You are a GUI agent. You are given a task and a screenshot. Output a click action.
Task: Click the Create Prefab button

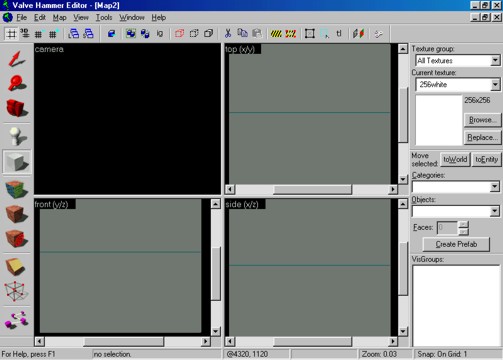(456, 244)
